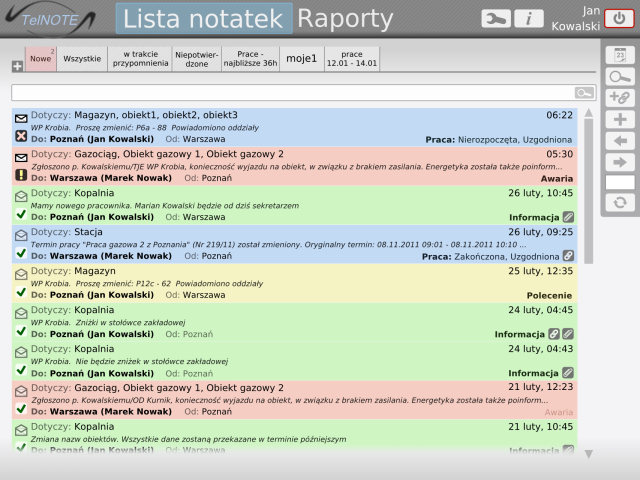The width and height of the screenshot is (640, 480).
Task: Click the Lista notatek header button
Action: 204,19
